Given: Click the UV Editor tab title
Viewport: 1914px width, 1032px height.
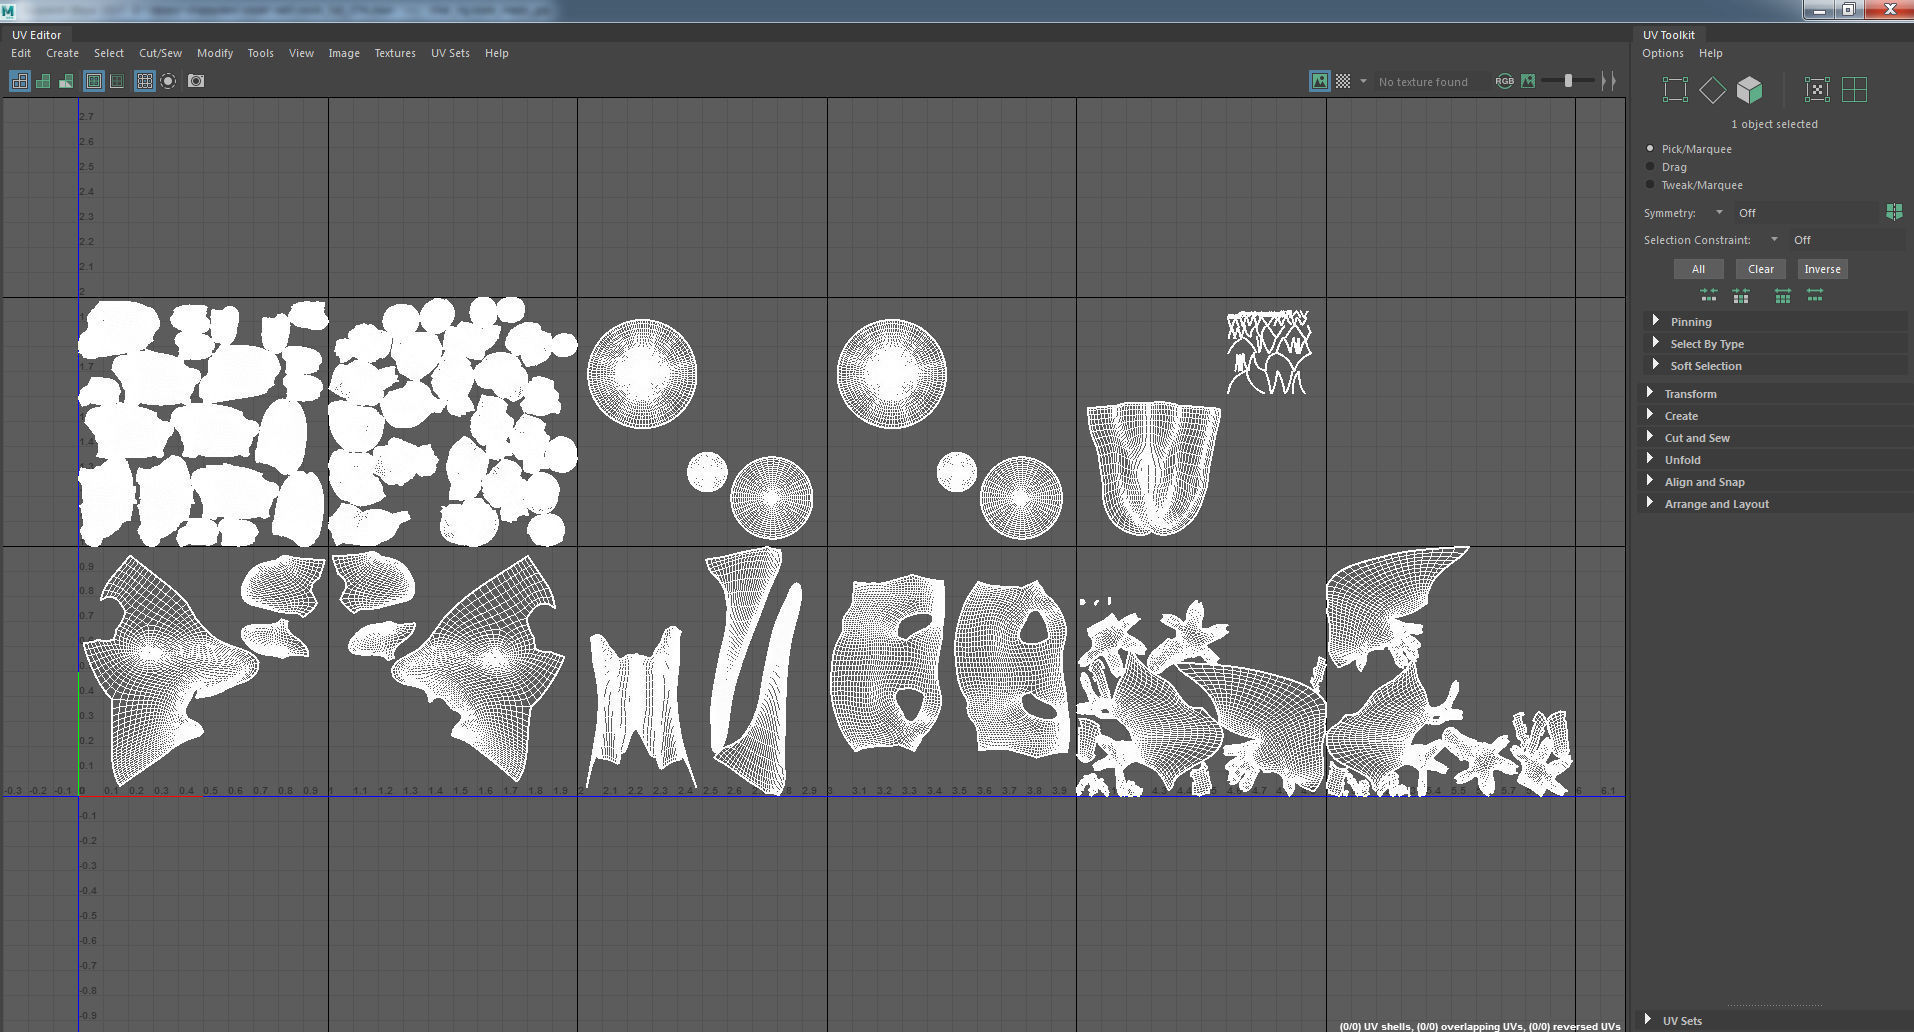Looking at the screenshot, I should tap(36, 35).
